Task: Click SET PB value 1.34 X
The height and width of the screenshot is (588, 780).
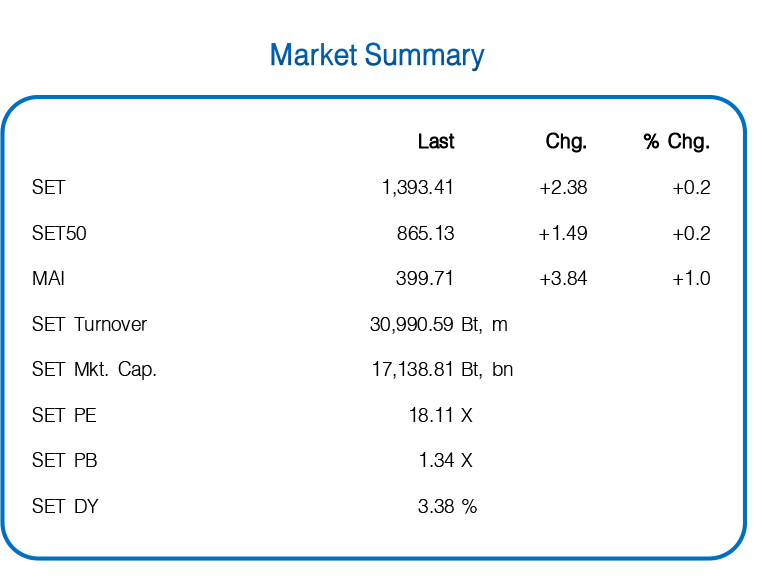Action: tap(446, 461)
